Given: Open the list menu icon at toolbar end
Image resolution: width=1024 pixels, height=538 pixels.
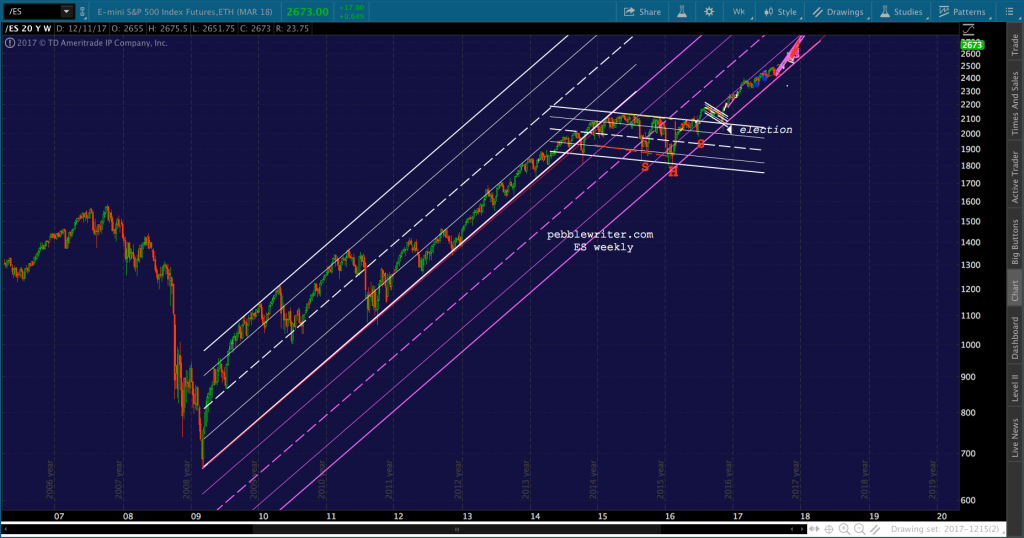Looking at the screenshot, I should 1009,12.
